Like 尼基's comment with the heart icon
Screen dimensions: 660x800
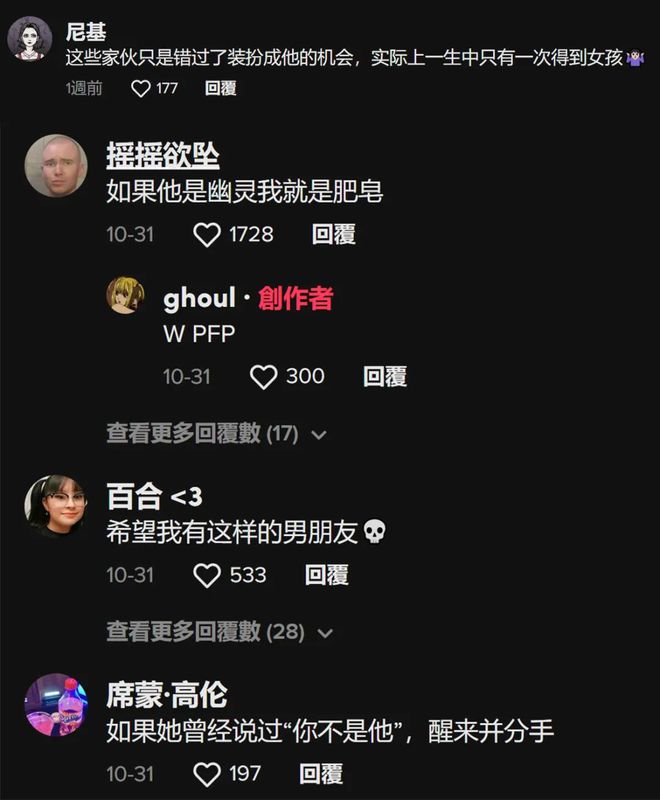(x=141, y=88)
